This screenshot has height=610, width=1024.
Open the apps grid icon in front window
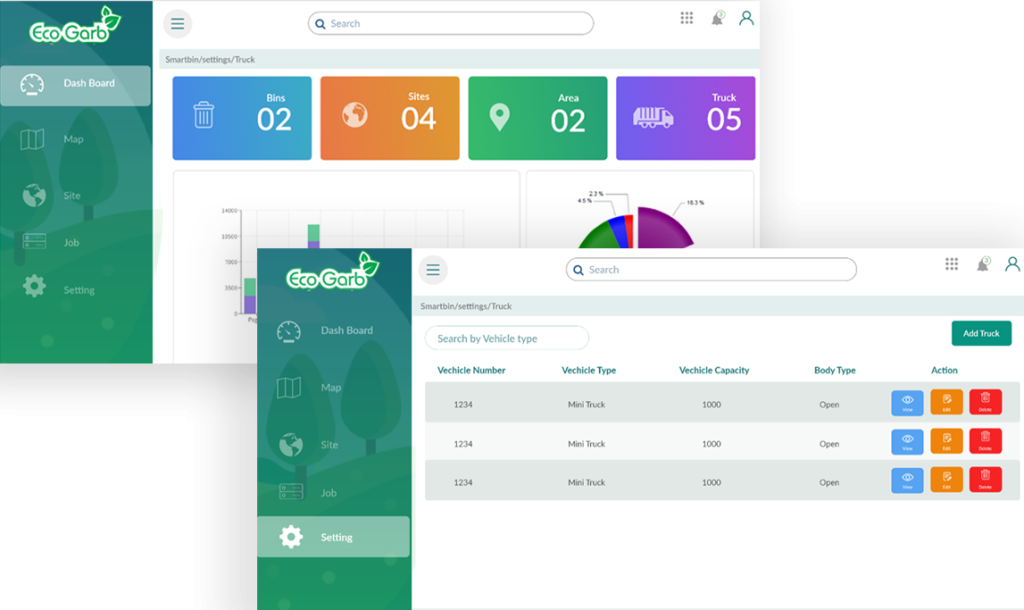click(951, 264)
